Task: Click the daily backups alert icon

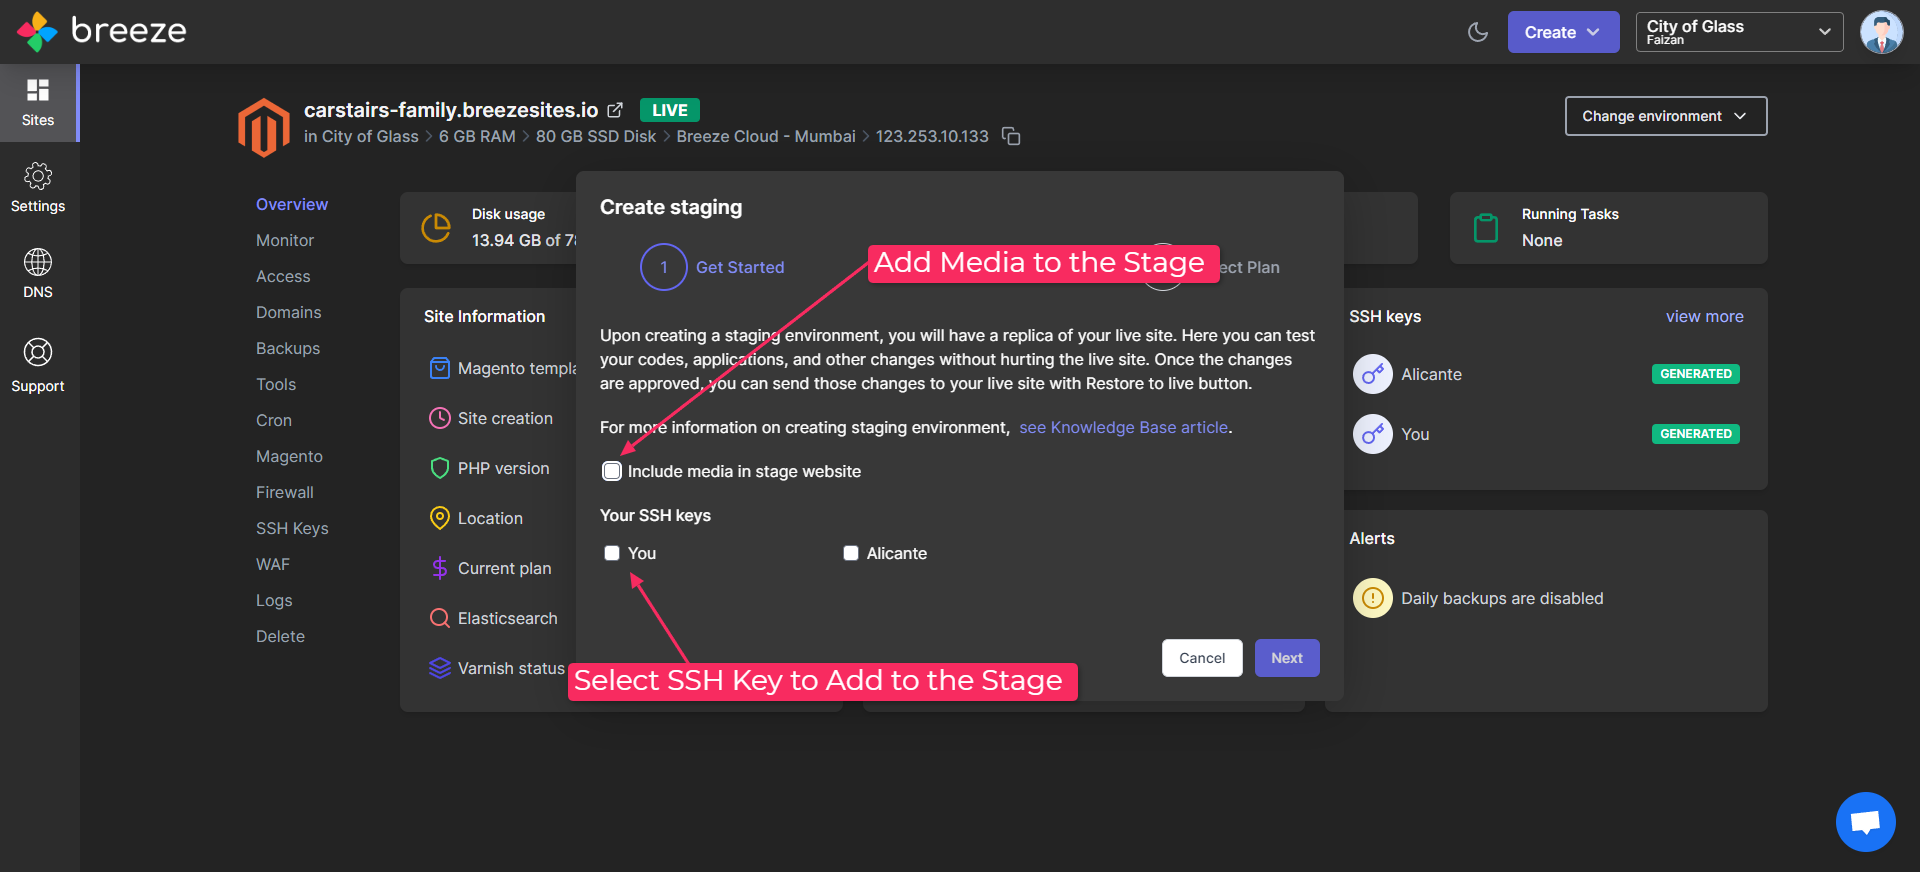Action: [x=1372, y=598]
